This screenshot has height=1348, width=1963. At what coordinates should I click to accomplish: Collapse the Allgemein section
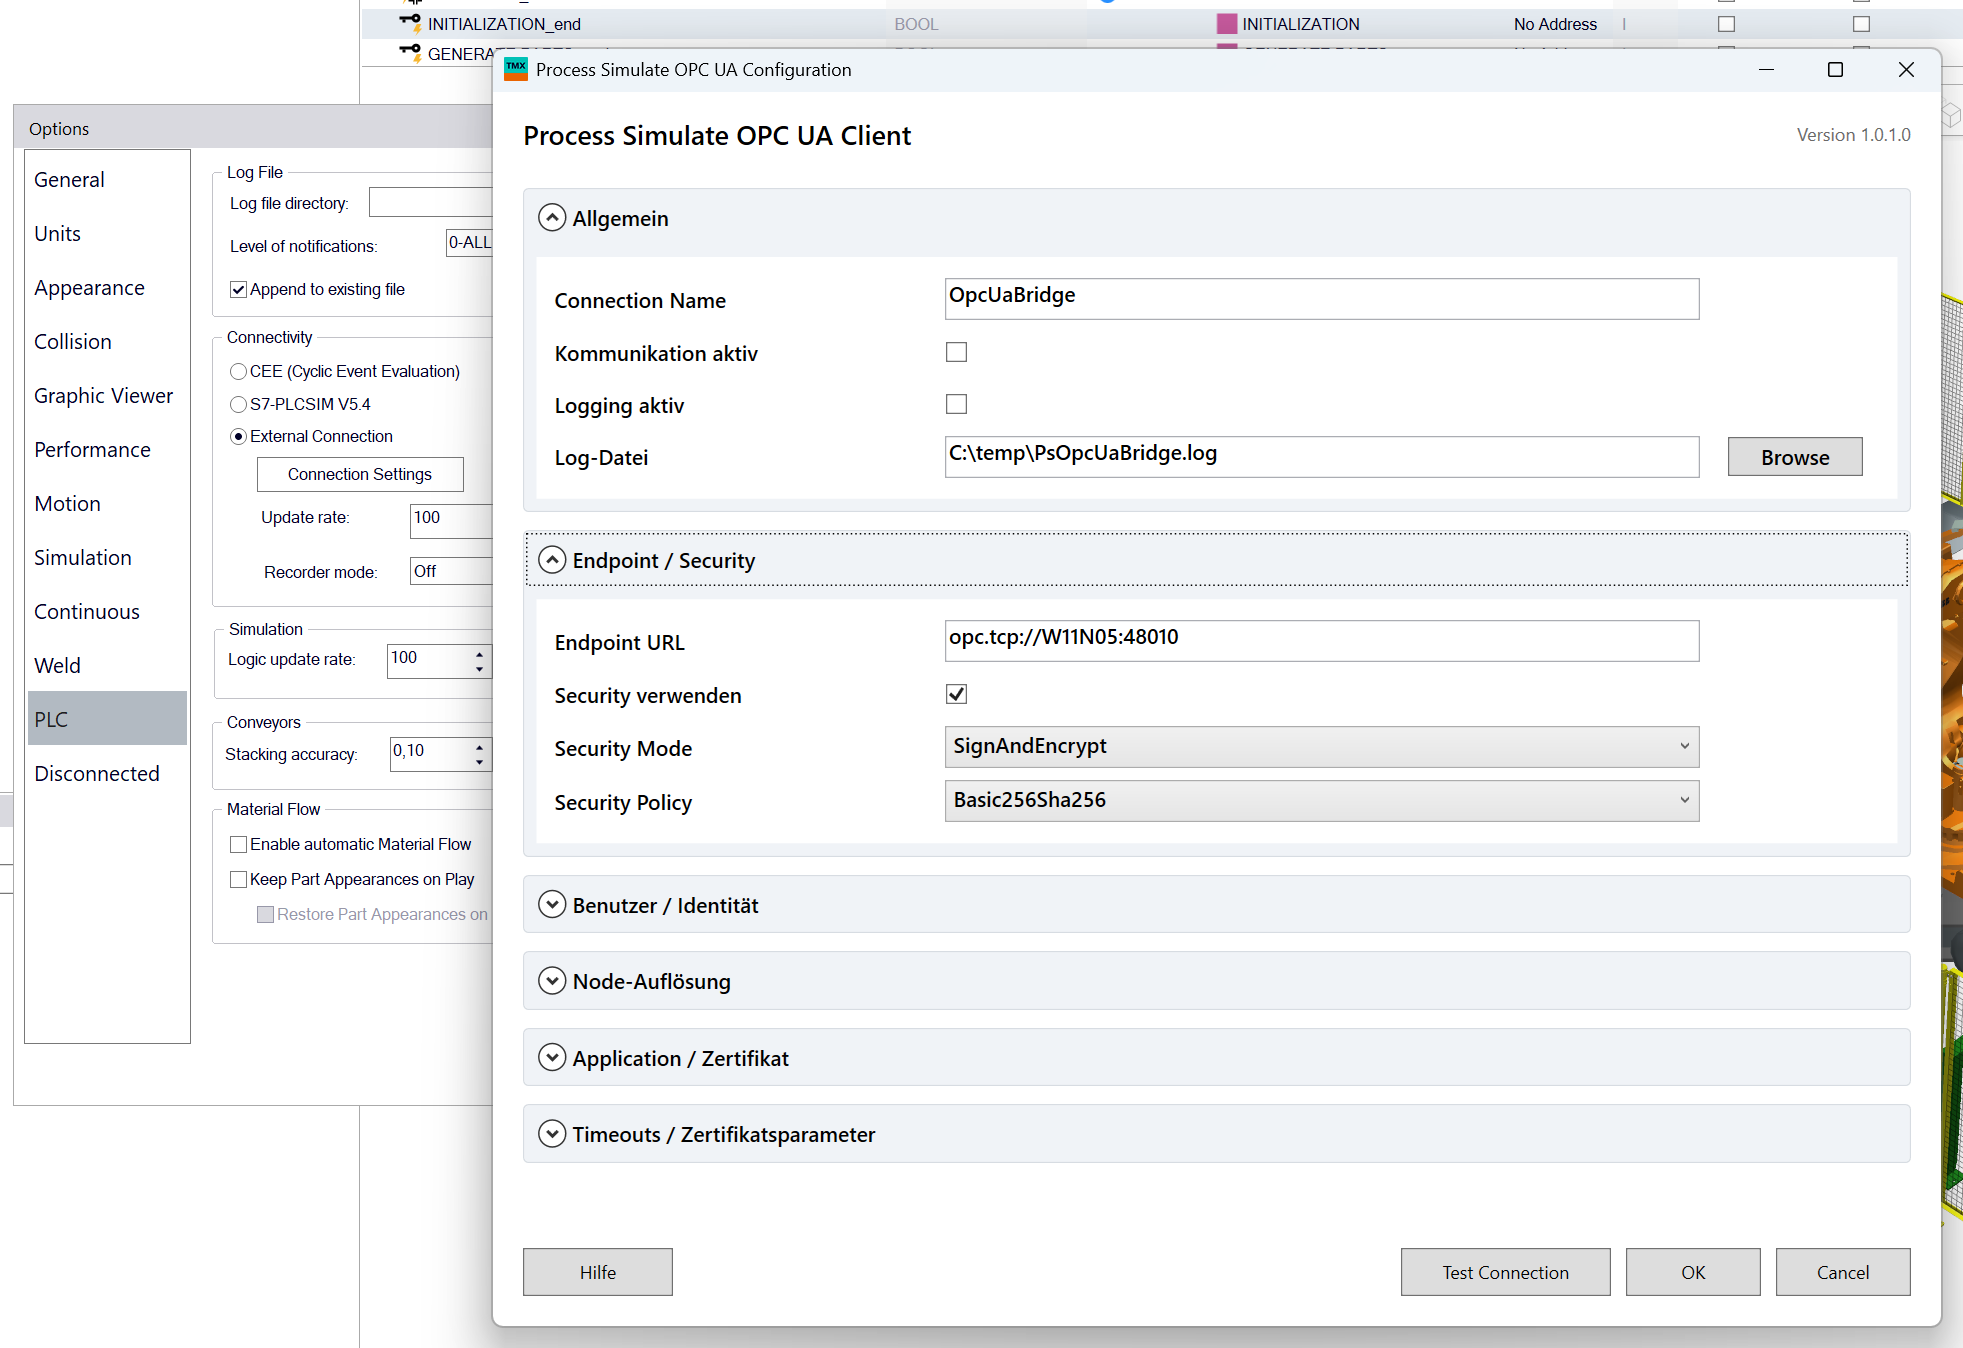coord(552,218)
